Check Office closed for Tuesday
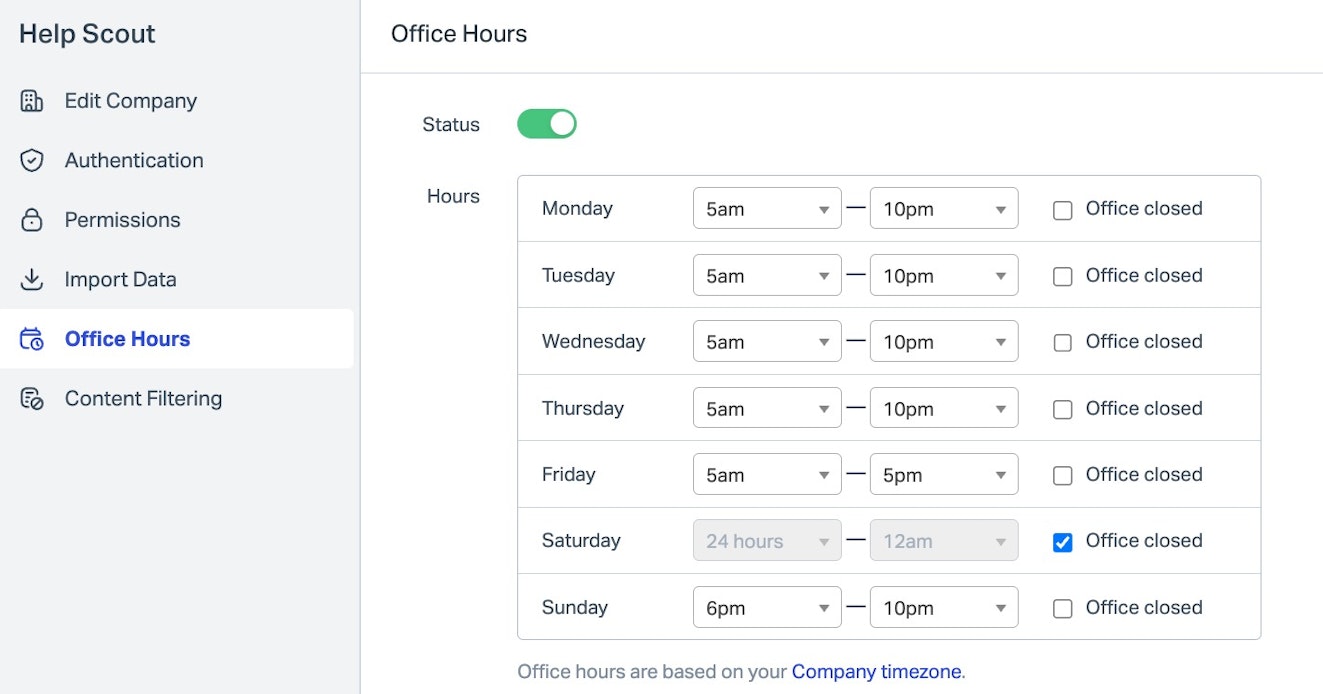Screen dimensions: 1323x694 [1063, 276]
